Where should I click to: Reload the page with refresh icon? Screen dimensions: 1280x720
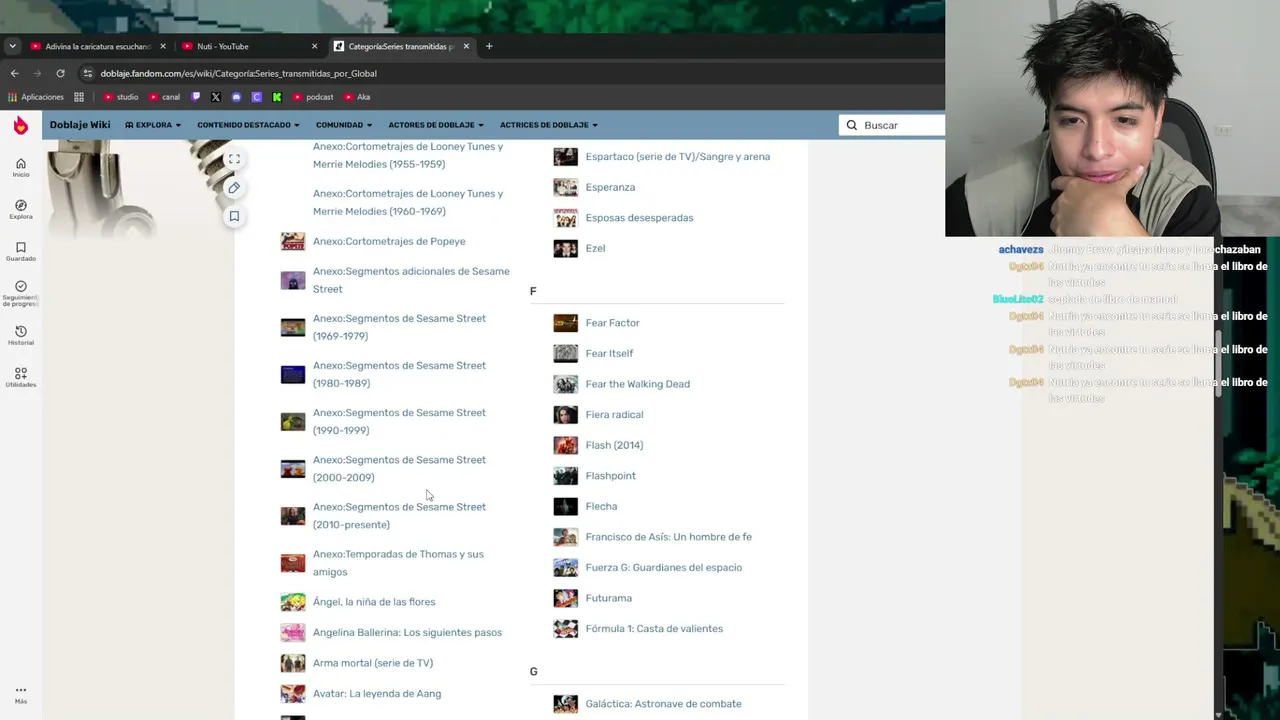(x=60, y=73)
